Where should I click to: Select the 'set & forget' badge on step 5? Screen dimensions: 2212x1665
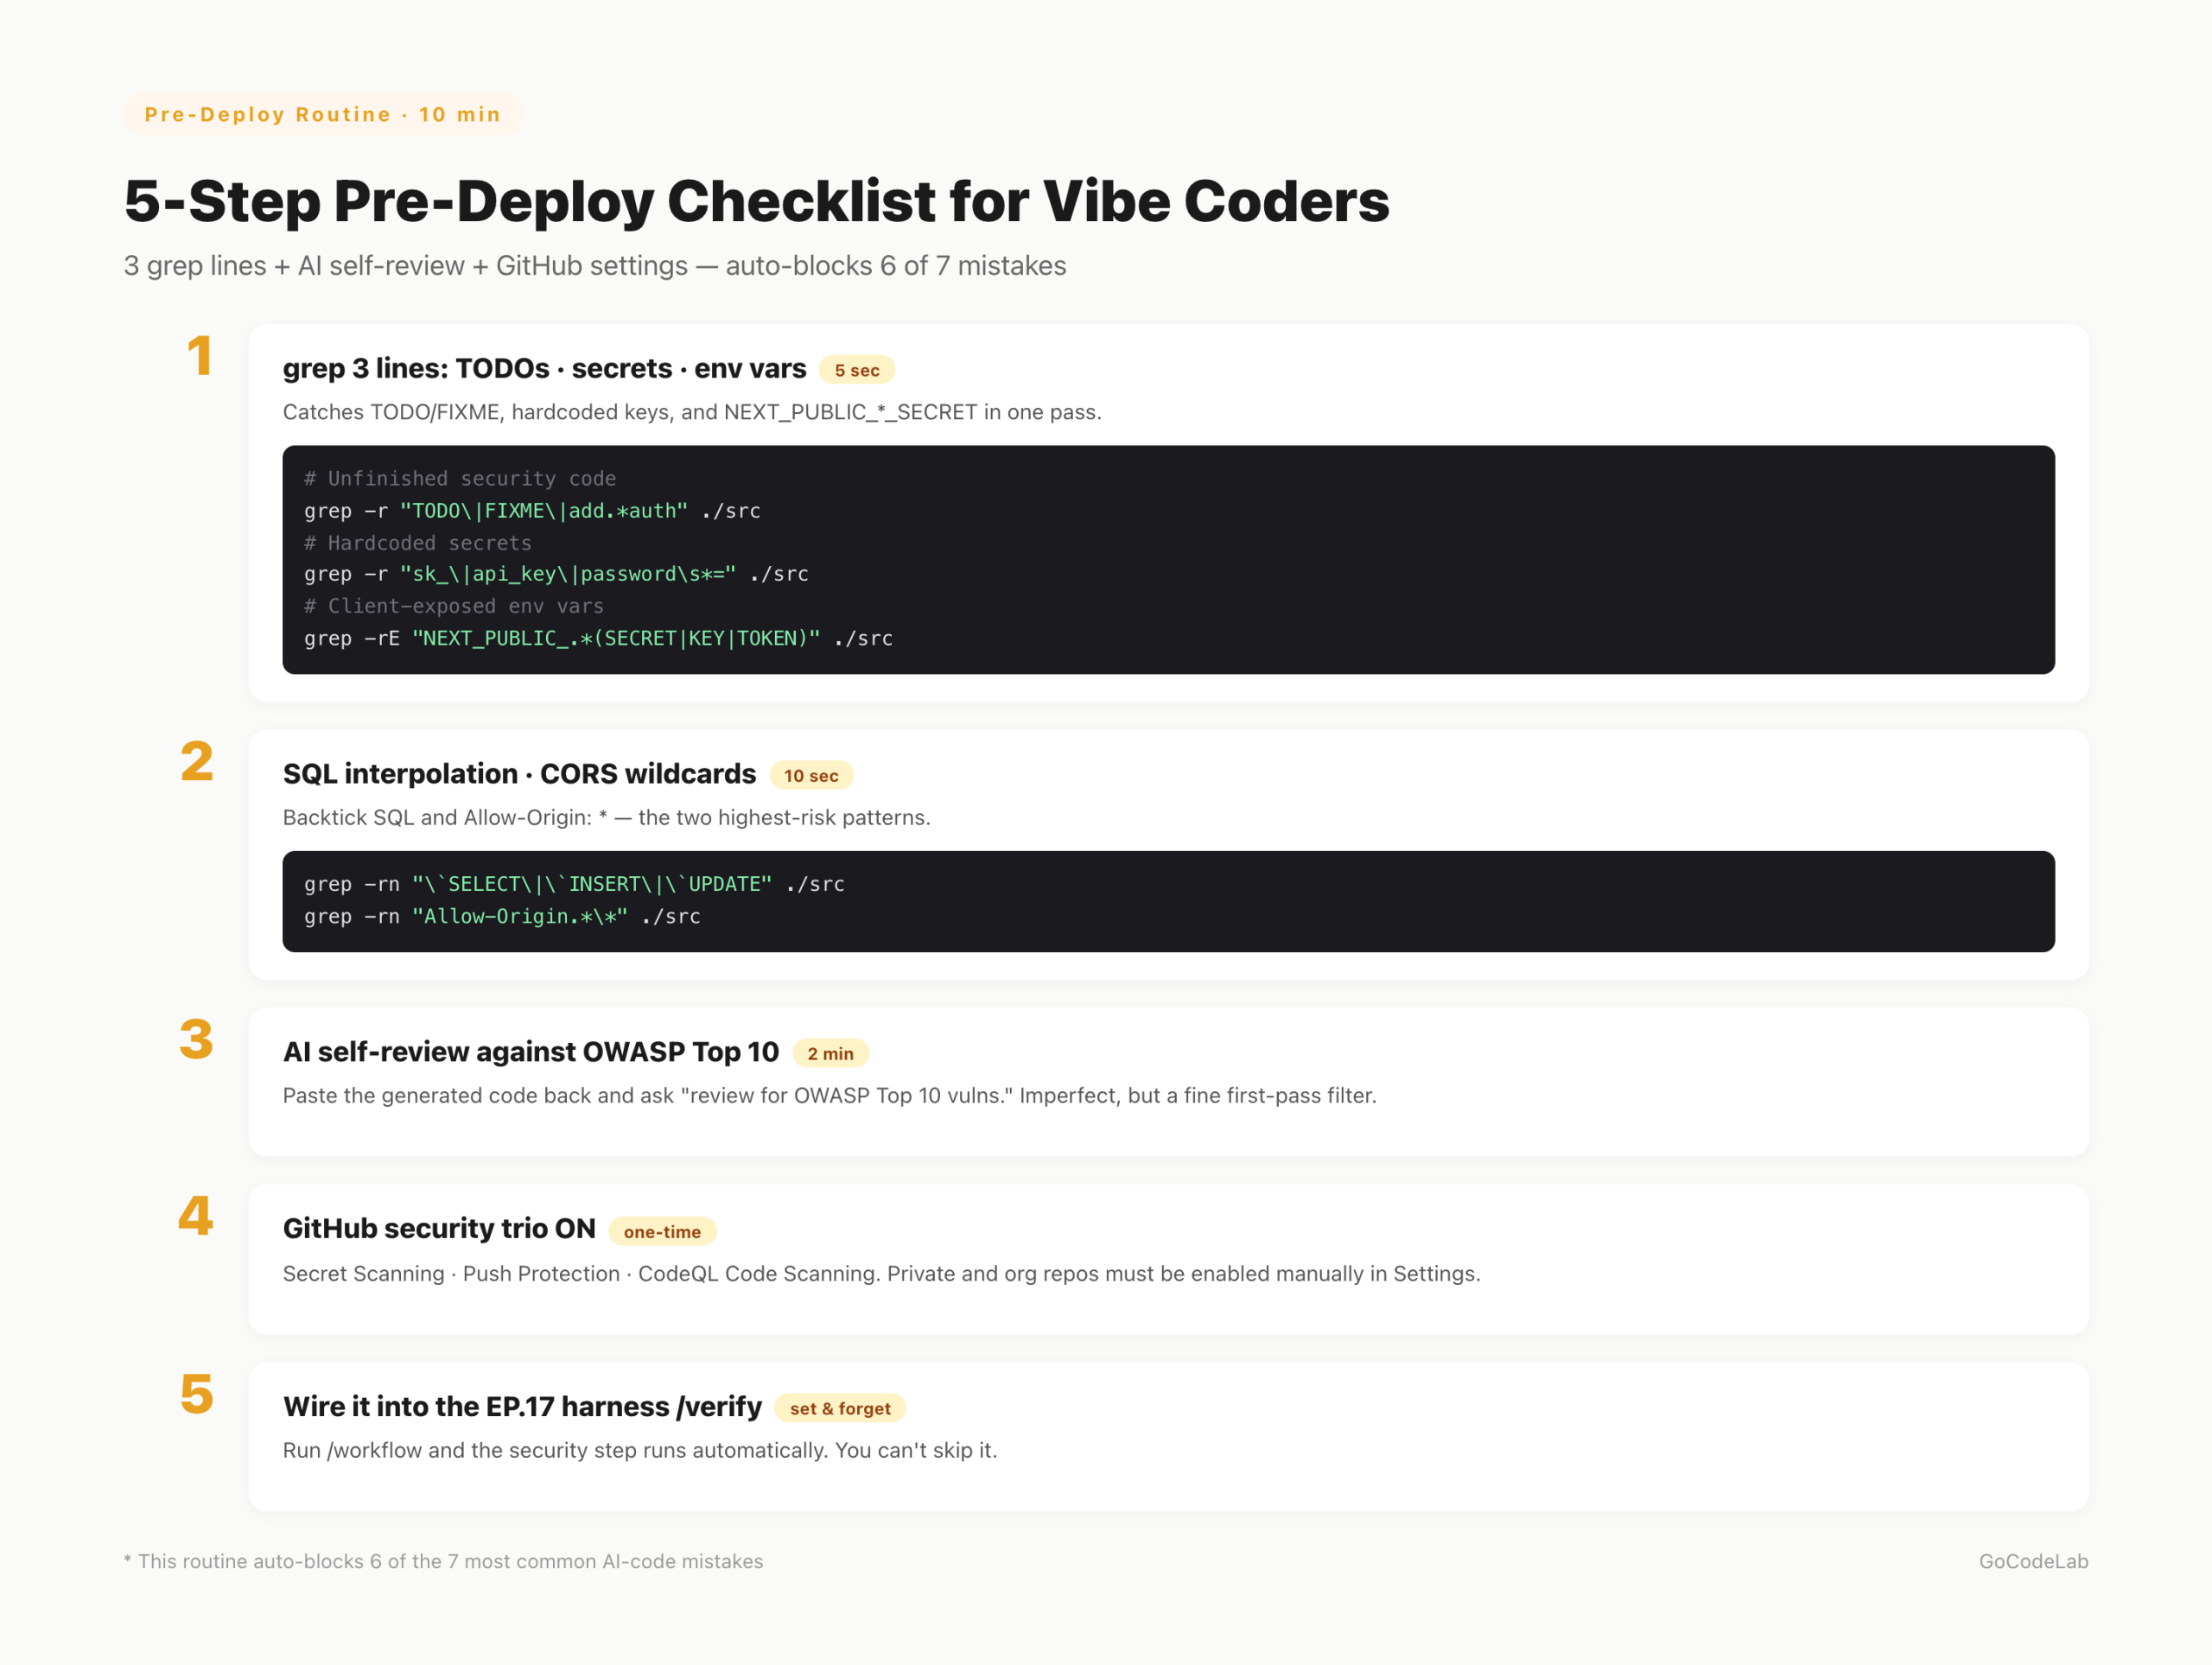click(840, 1408)
